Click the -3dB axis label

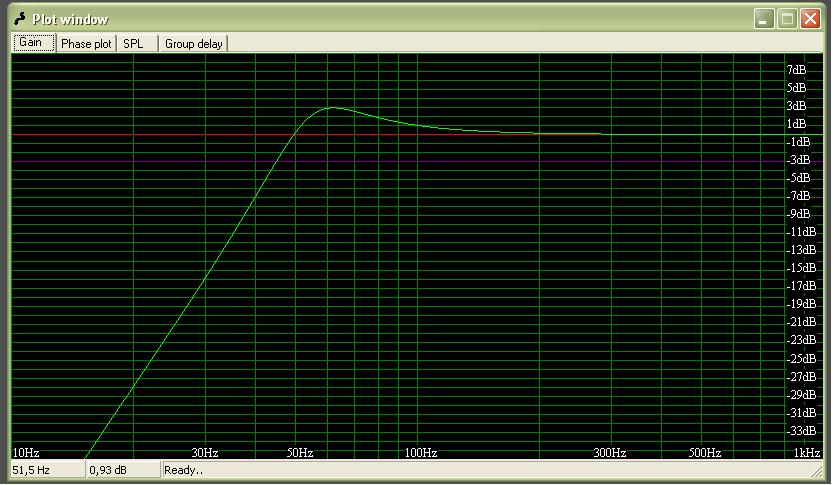(x=798, y=160)
